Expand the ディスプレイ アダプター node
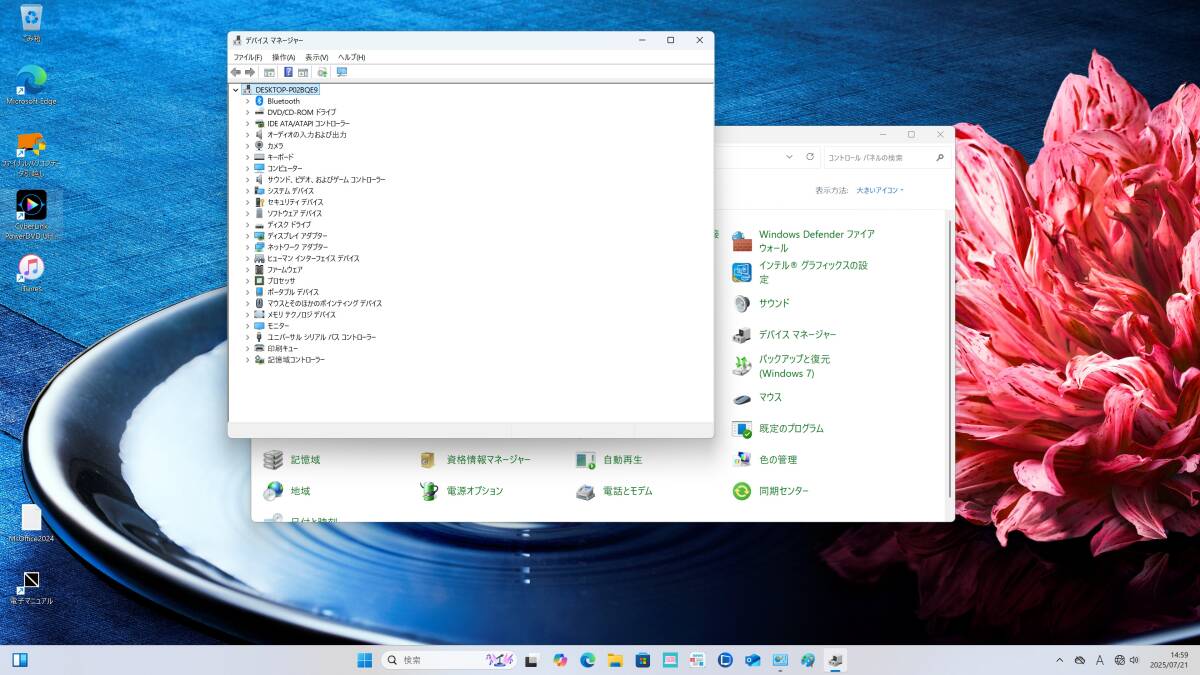 click(x=247, y=236)
